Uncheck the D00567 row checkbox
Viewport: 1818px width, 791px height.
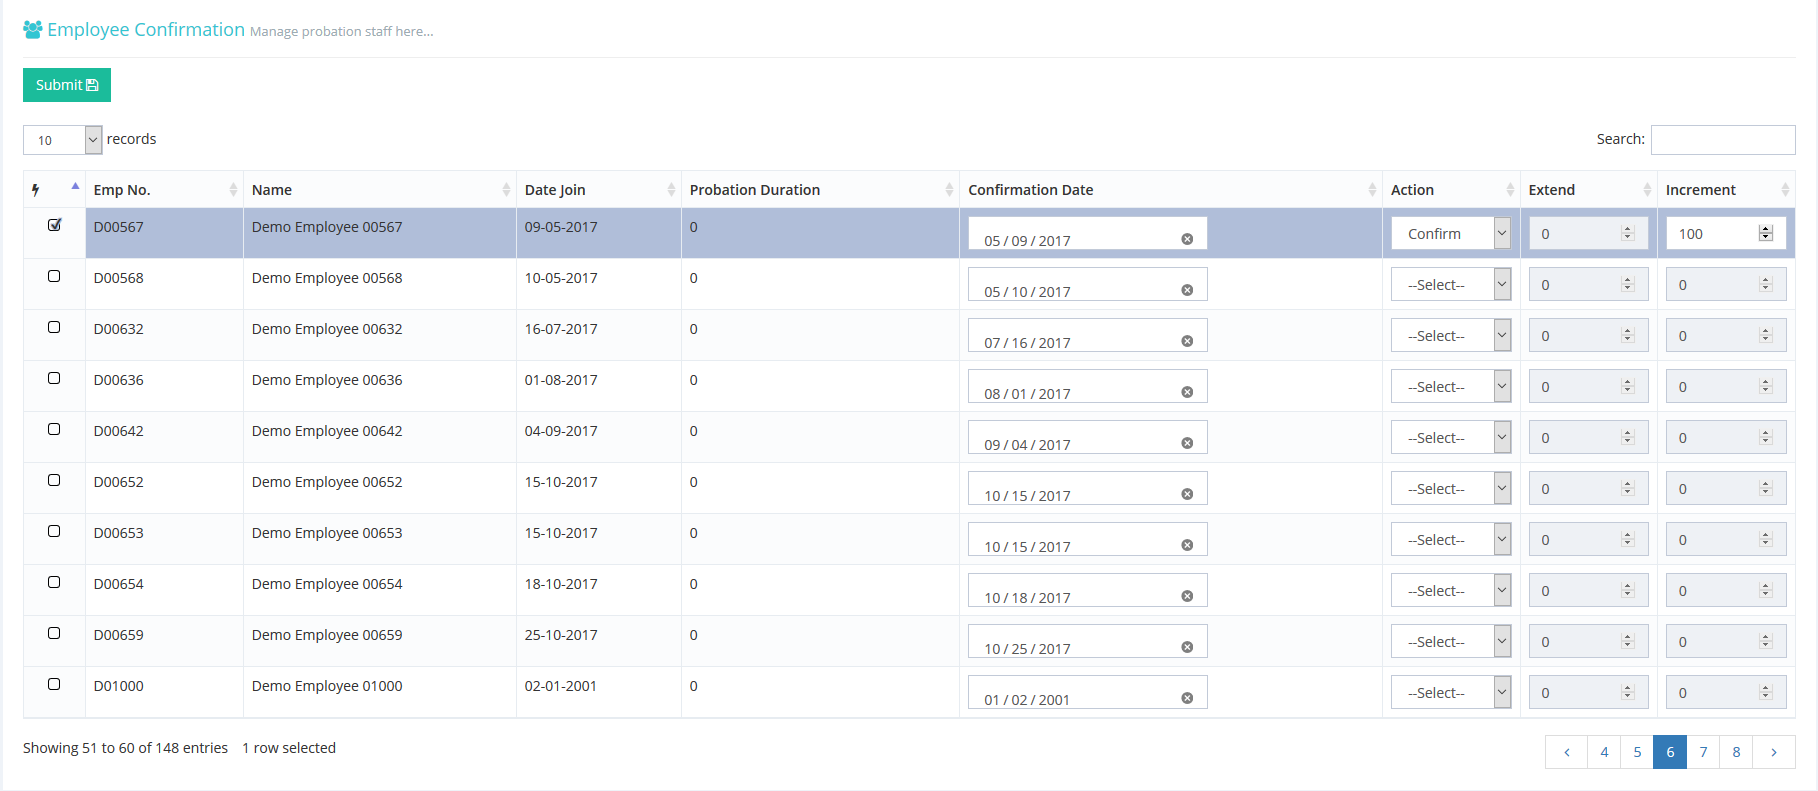pos(54,225)
